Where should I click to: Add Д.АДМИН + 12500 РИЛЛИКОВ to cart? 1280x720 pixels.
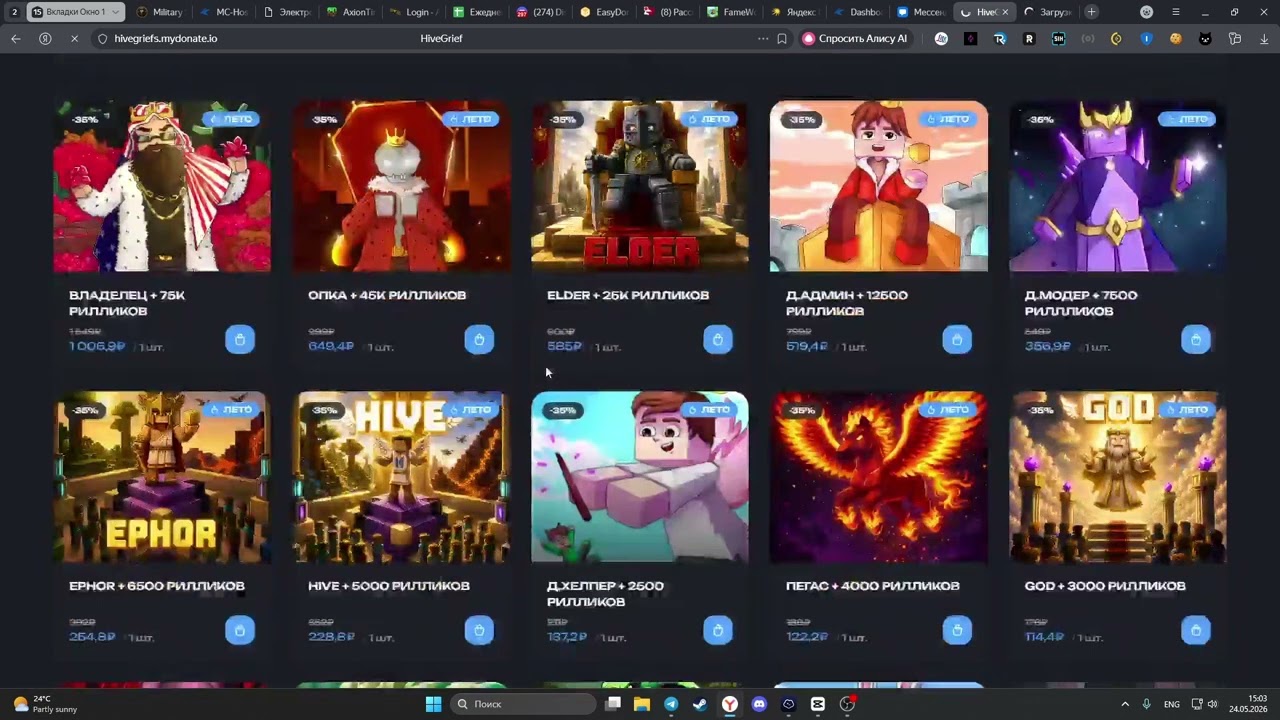957,339
